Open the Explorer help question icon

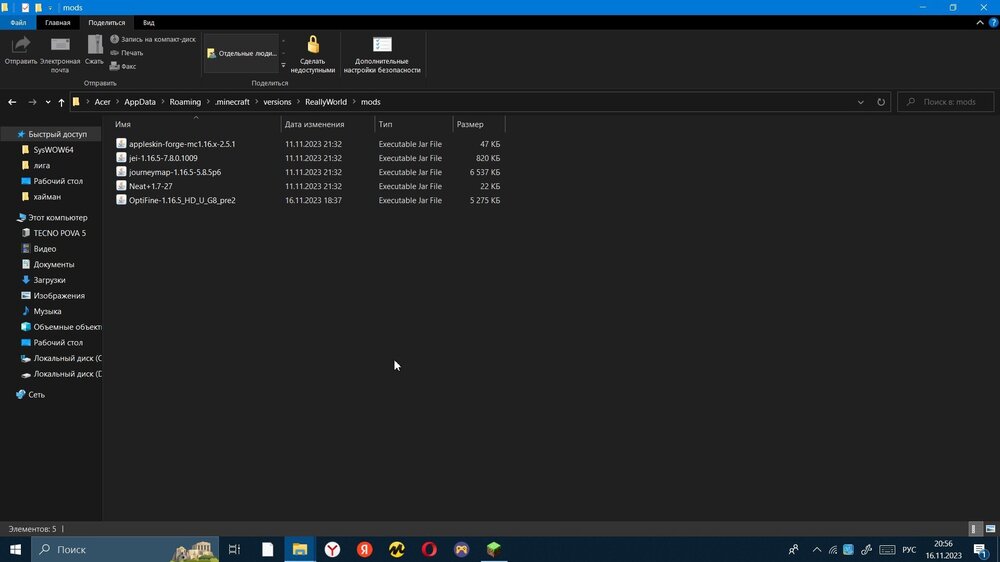click(993, 22)
